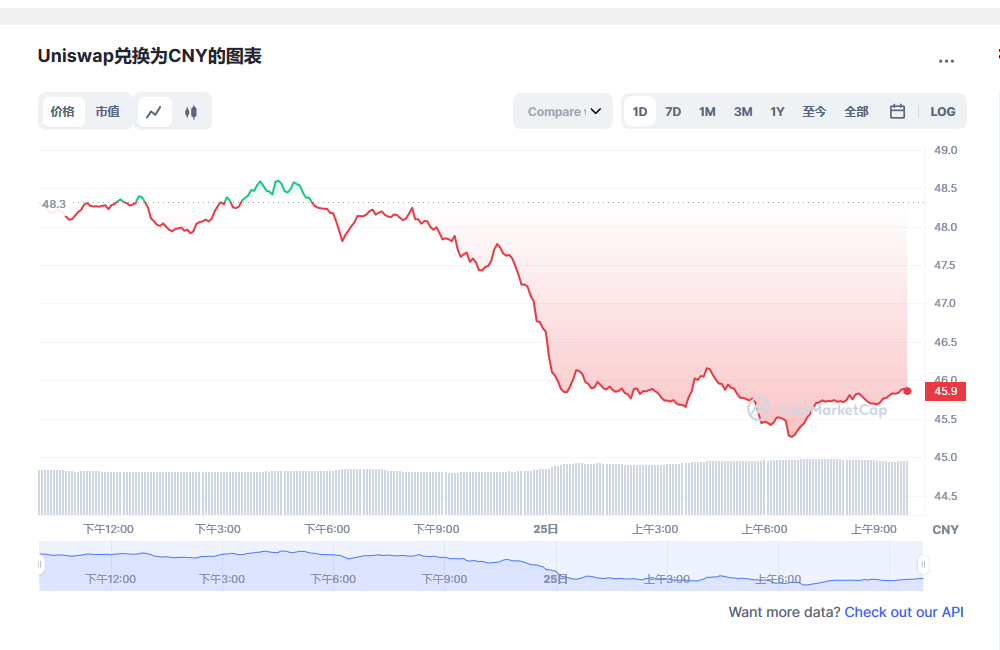
Task: Click the 49.0 y-axis value
Action: point(945,150)
